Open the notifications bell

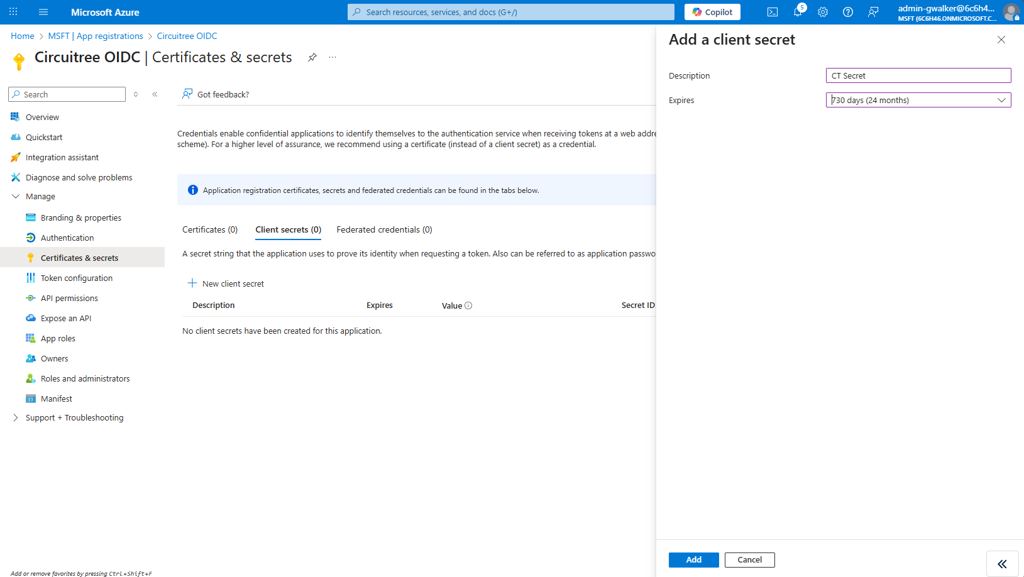tap(798, 12)
